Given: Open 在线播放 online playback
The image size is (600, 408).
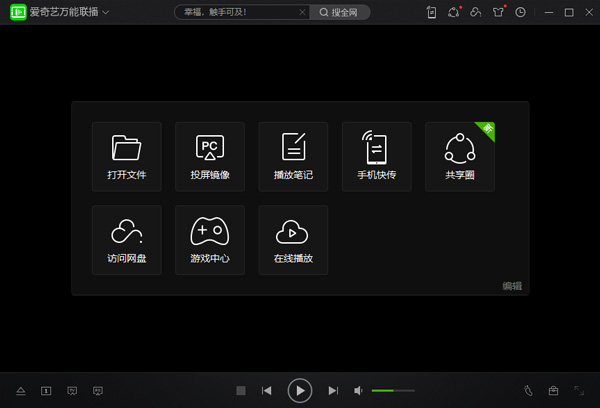Looking at the screenshot, I should click(x=293, y=240).
